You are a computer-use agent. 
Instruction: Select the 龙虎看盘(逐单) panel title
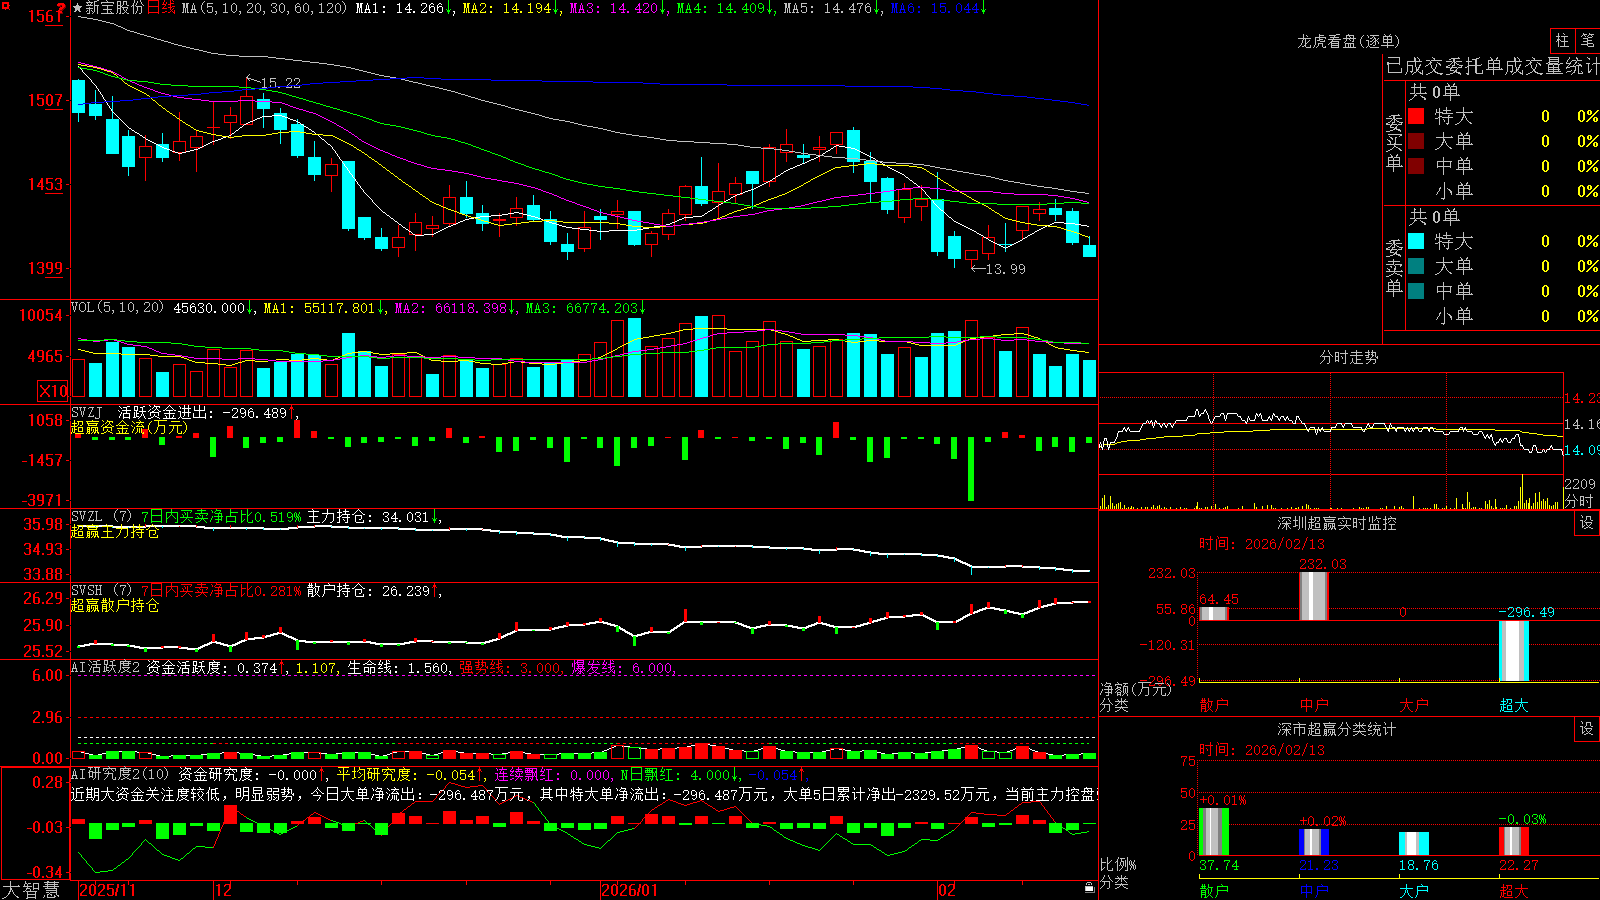pos(1348,41)
